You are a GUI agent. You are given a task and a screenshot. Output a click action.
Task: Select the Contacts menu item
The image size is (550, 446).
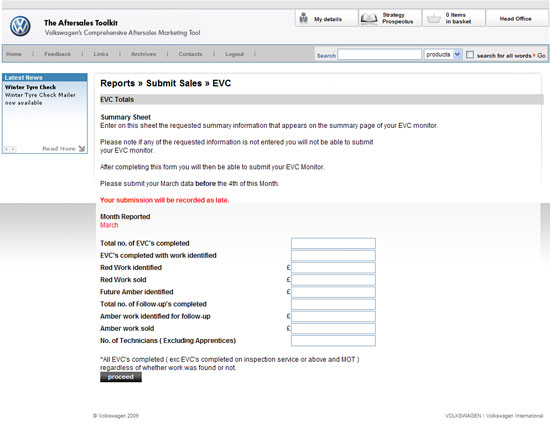[x=190, y=54]
